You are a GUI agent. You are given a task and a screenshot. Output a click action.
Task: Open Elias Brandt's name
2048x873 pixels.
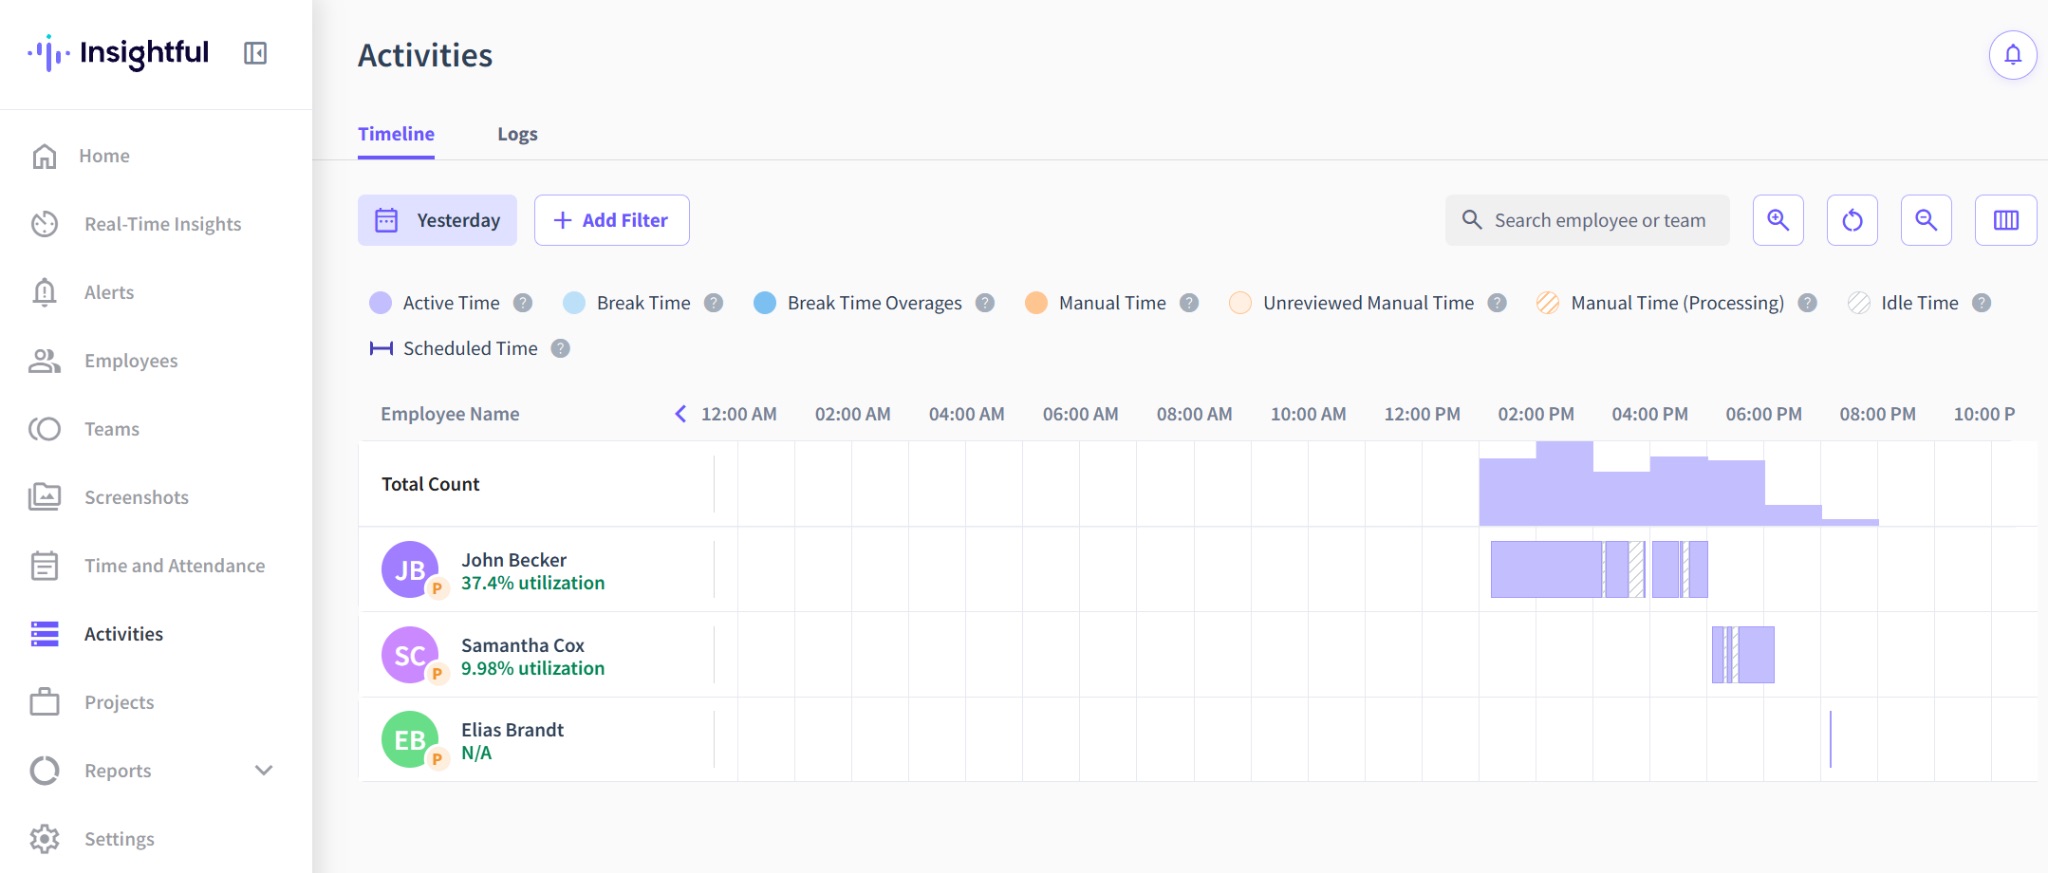(512, 730)
